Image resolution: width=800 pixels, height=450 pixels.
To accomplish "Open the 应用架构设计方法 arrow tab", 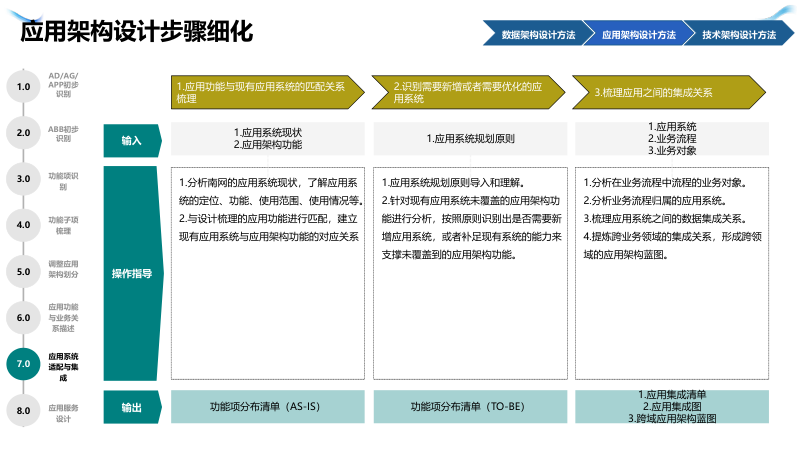I will tap(638, 34).
